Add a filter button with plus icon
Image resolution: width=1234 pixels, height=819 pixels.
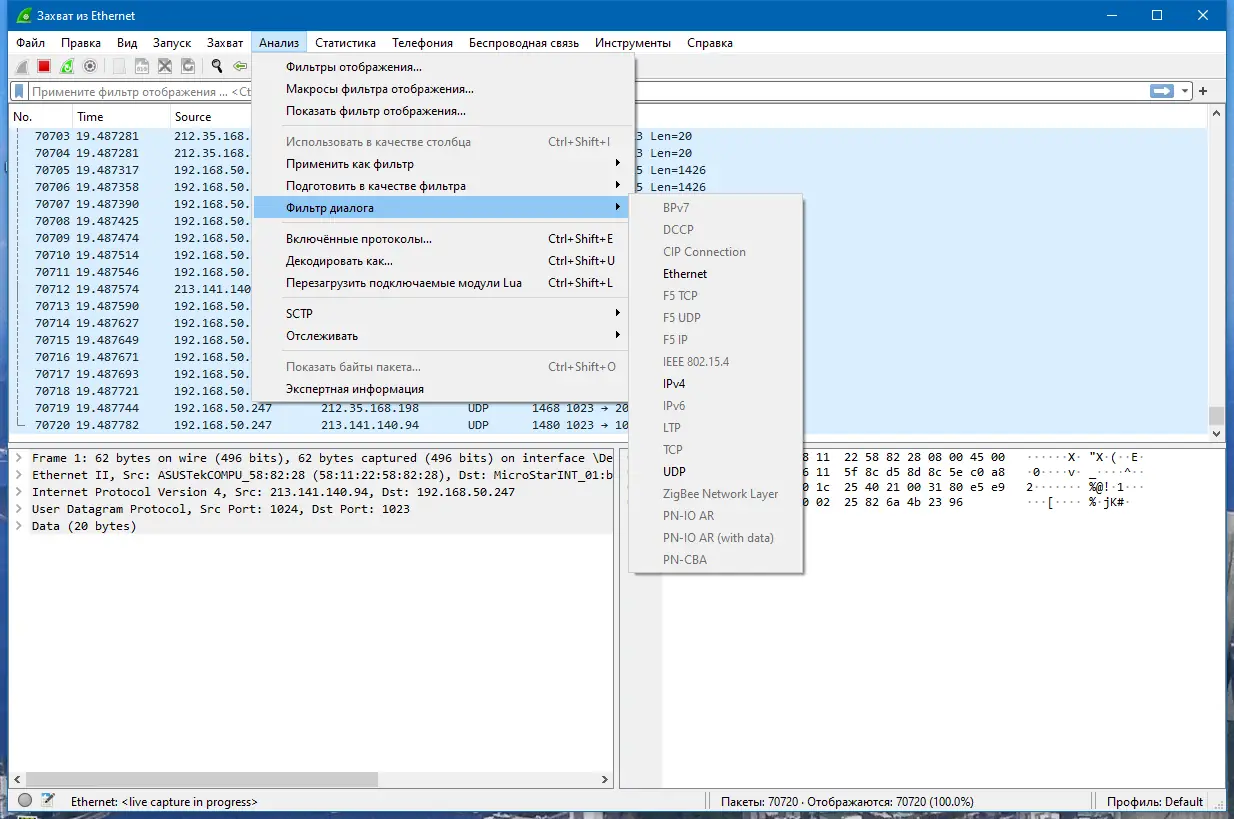click(x=1203, y=91)
